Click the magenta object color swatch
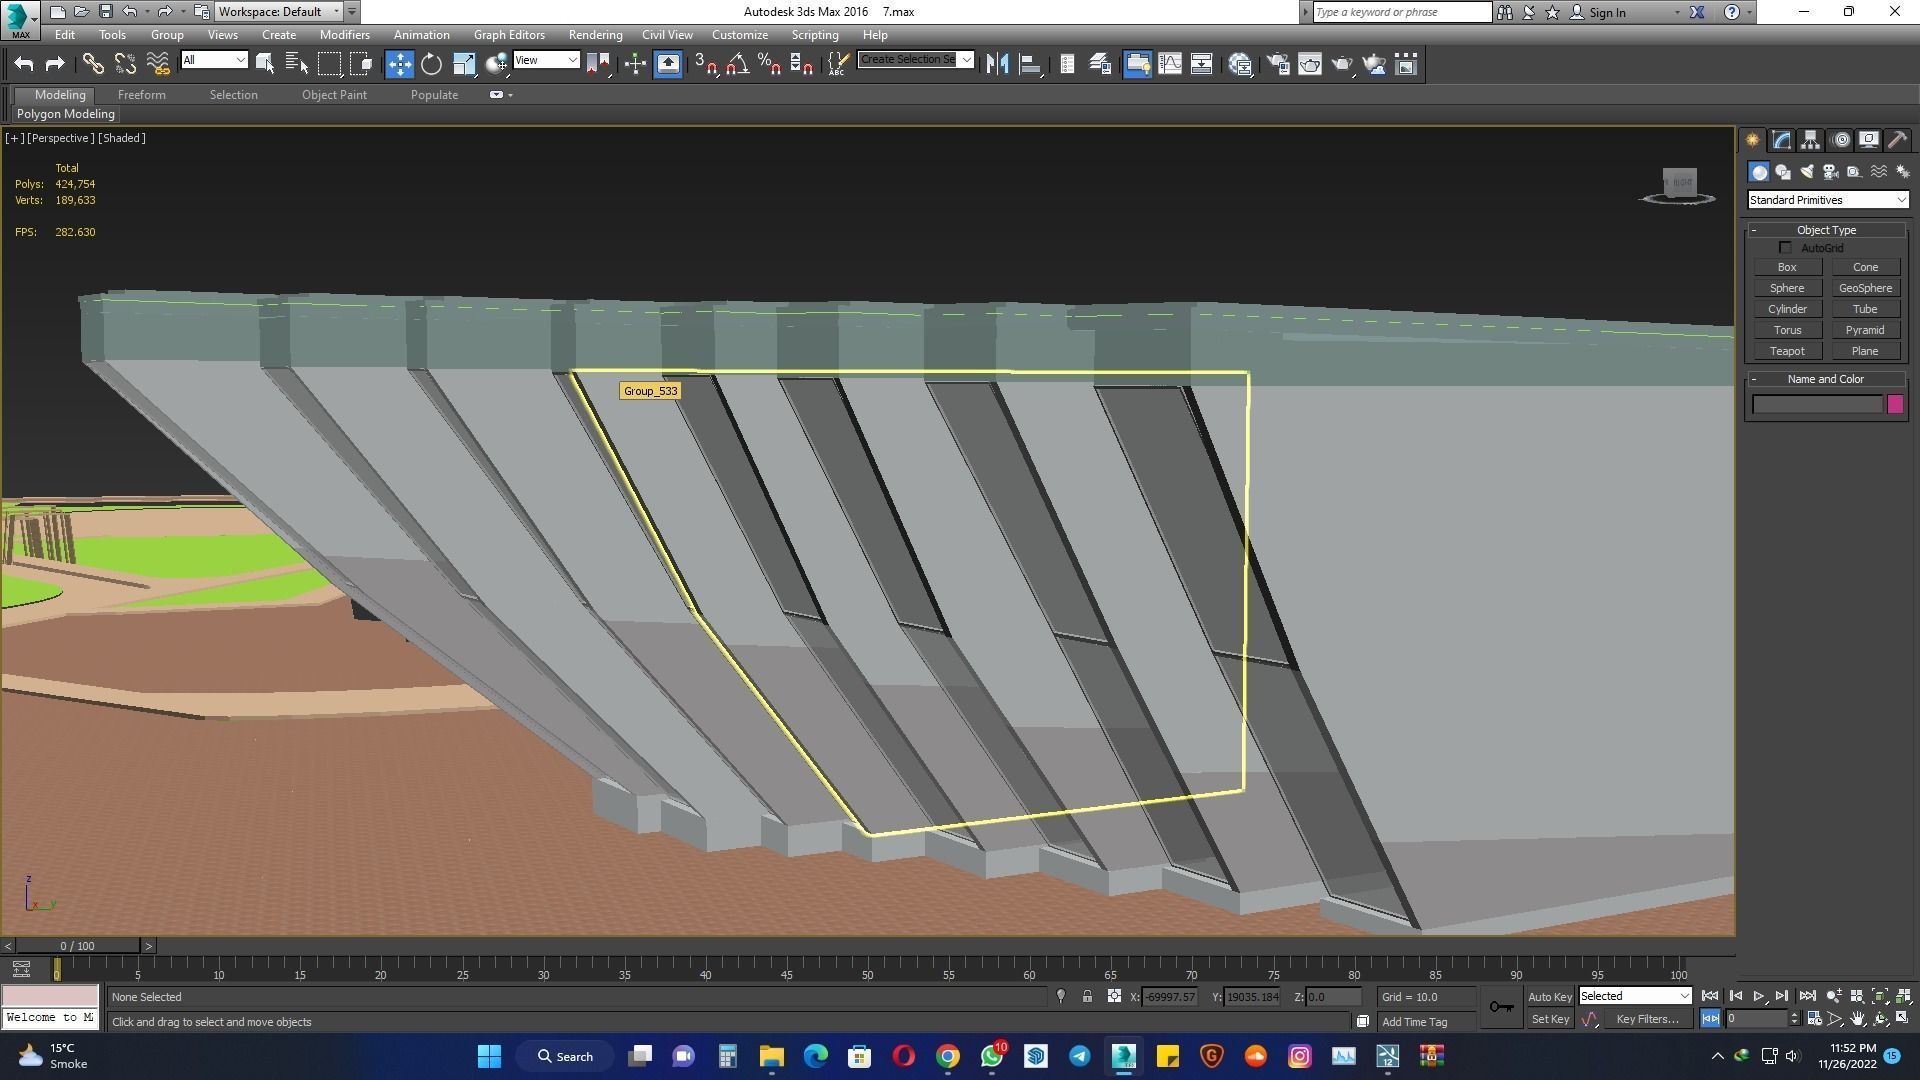The width and height of the screenshot is (1920, 1080). (1895, 404)
